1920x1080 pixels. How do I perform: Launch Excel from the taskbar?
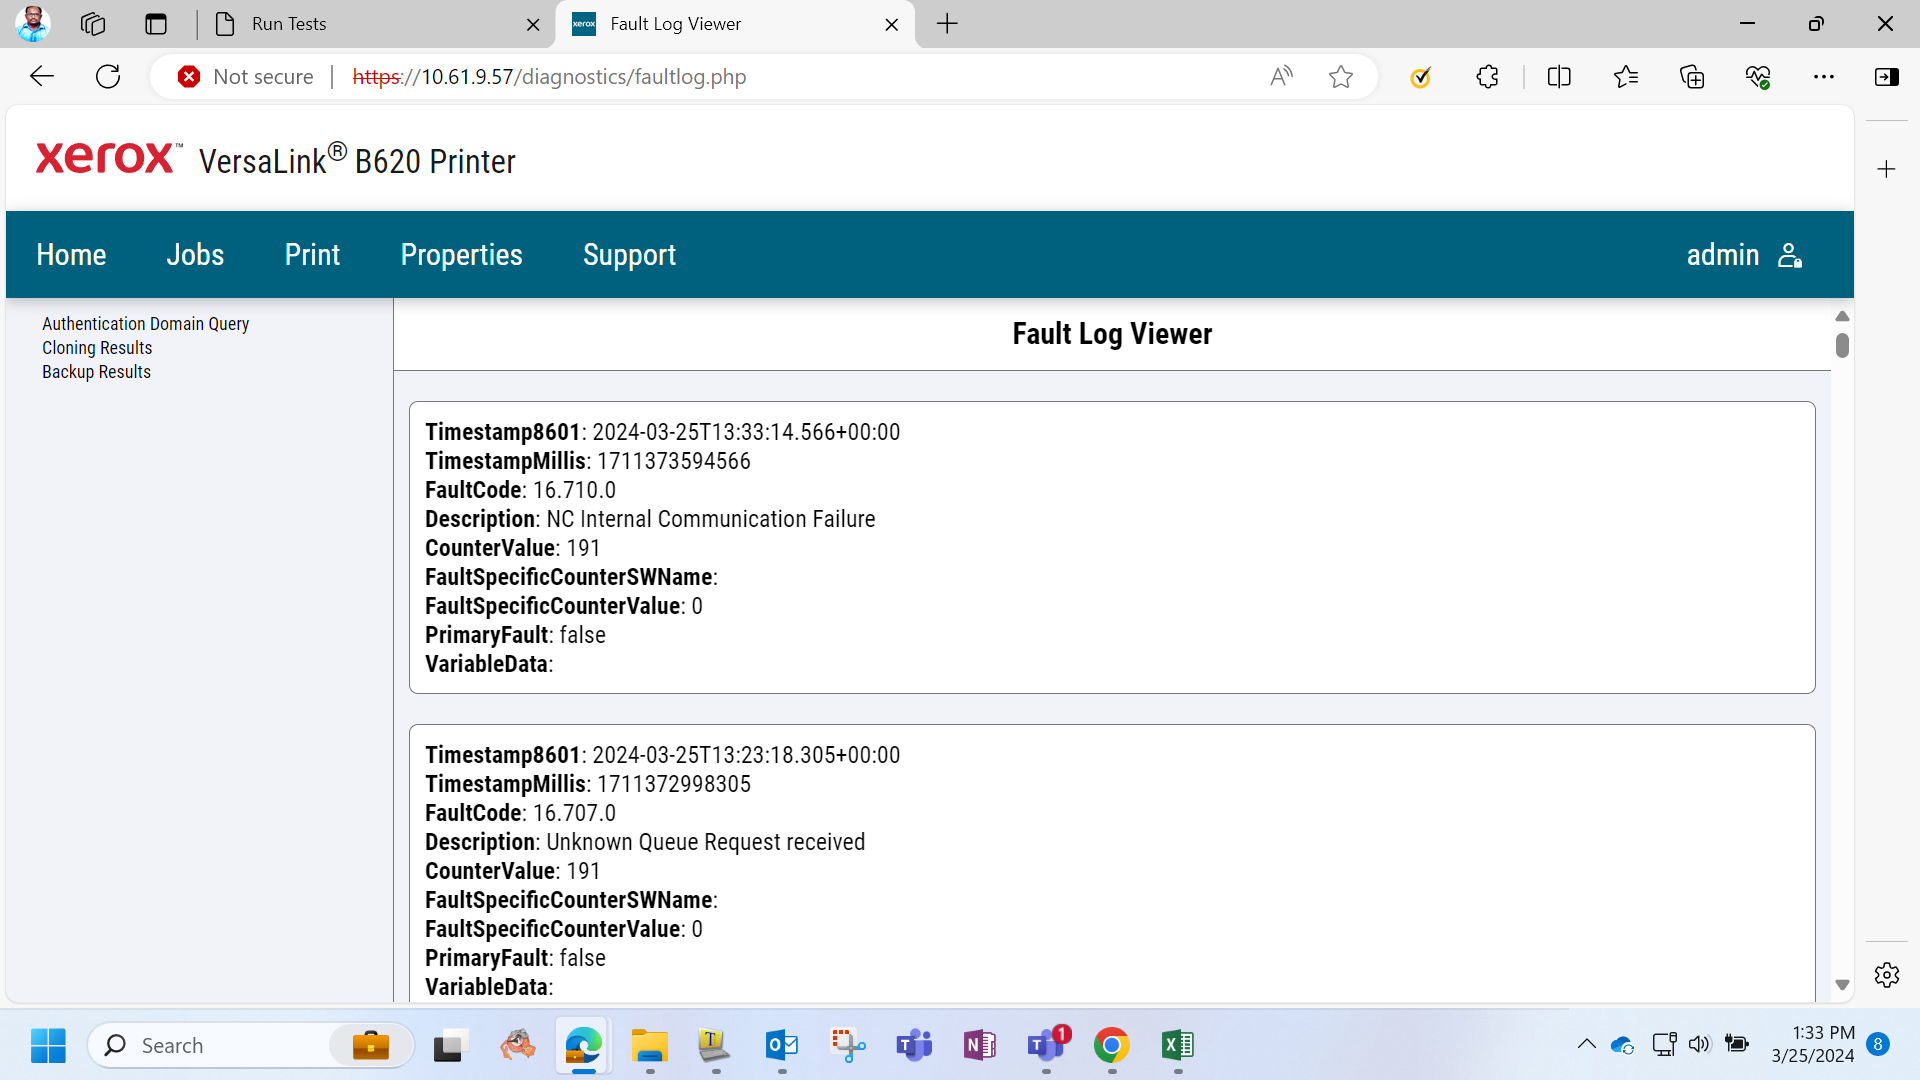[1178, 1046]
